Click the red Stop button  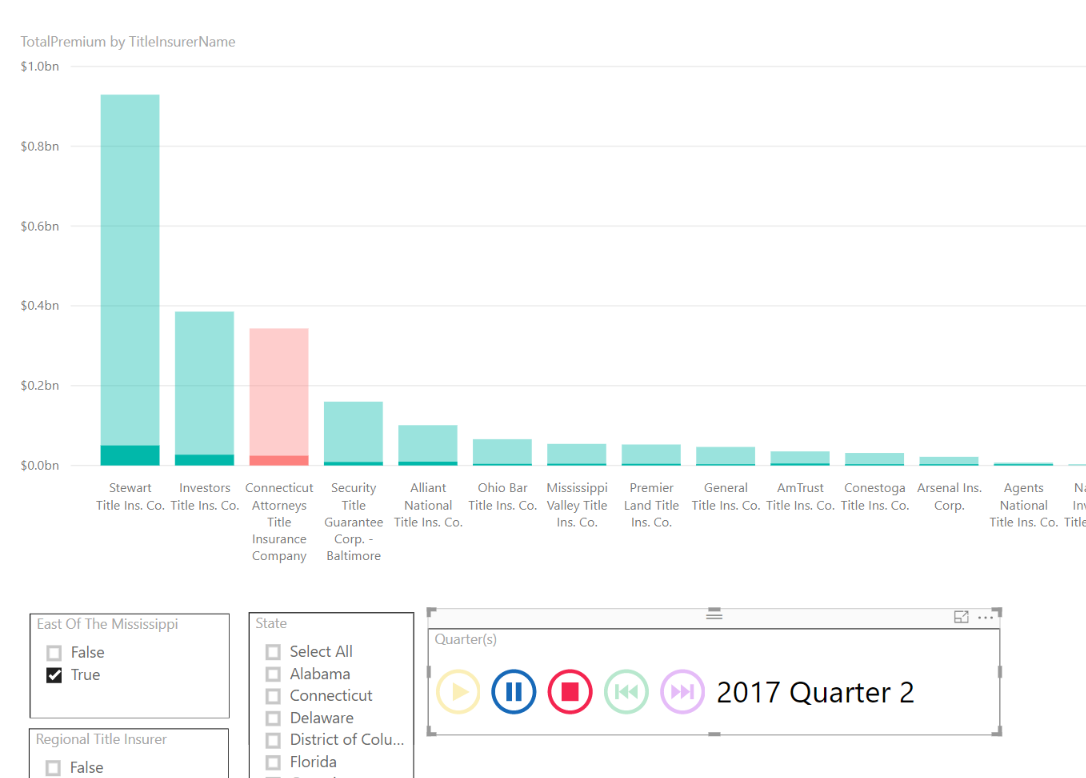(570, 691)
